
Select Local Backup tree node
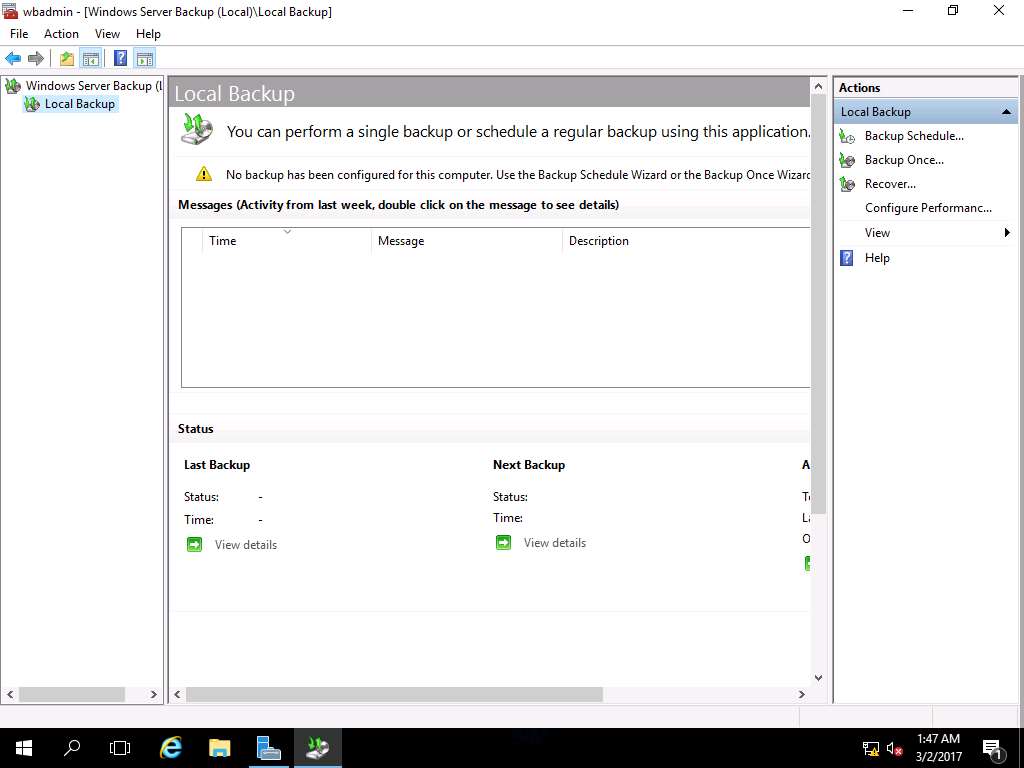71,104
